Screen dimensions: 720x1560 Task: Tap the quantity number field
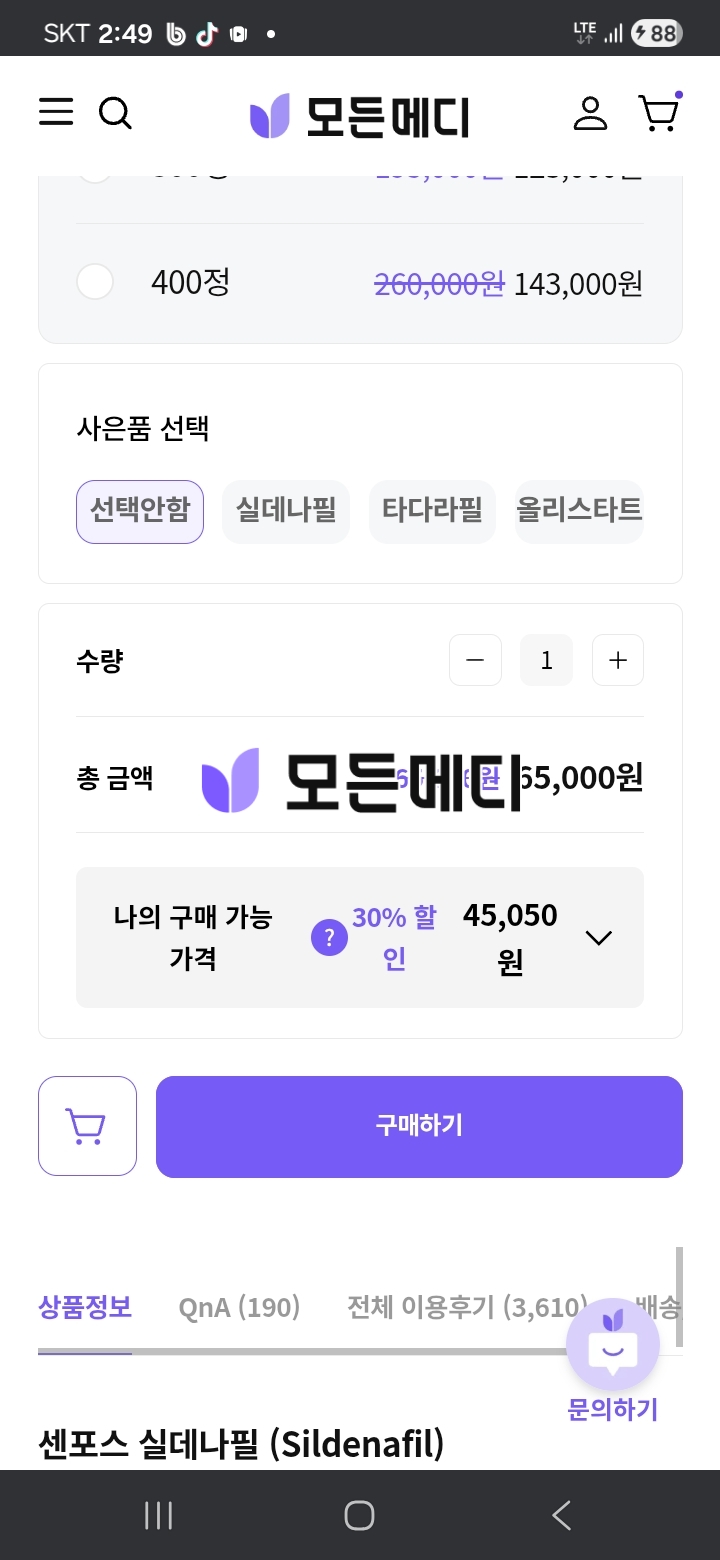click(546, 660)
